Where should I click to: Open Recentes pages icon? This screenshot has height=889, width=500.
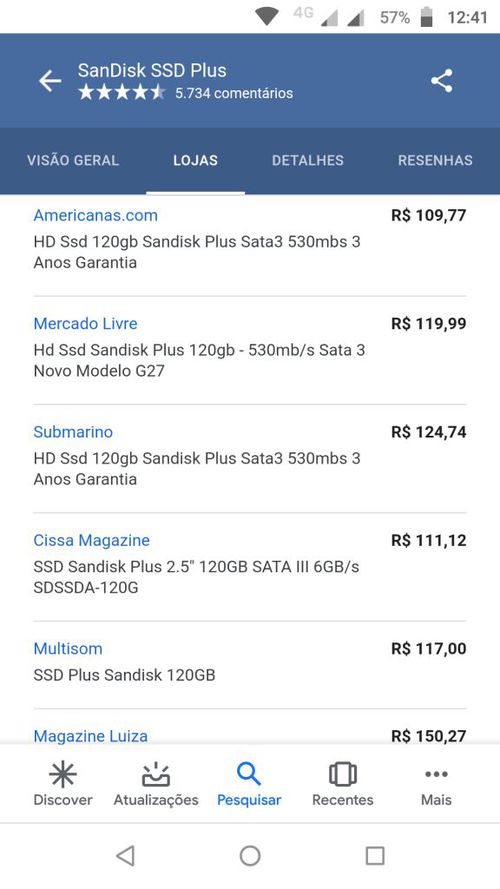[342, 774]
